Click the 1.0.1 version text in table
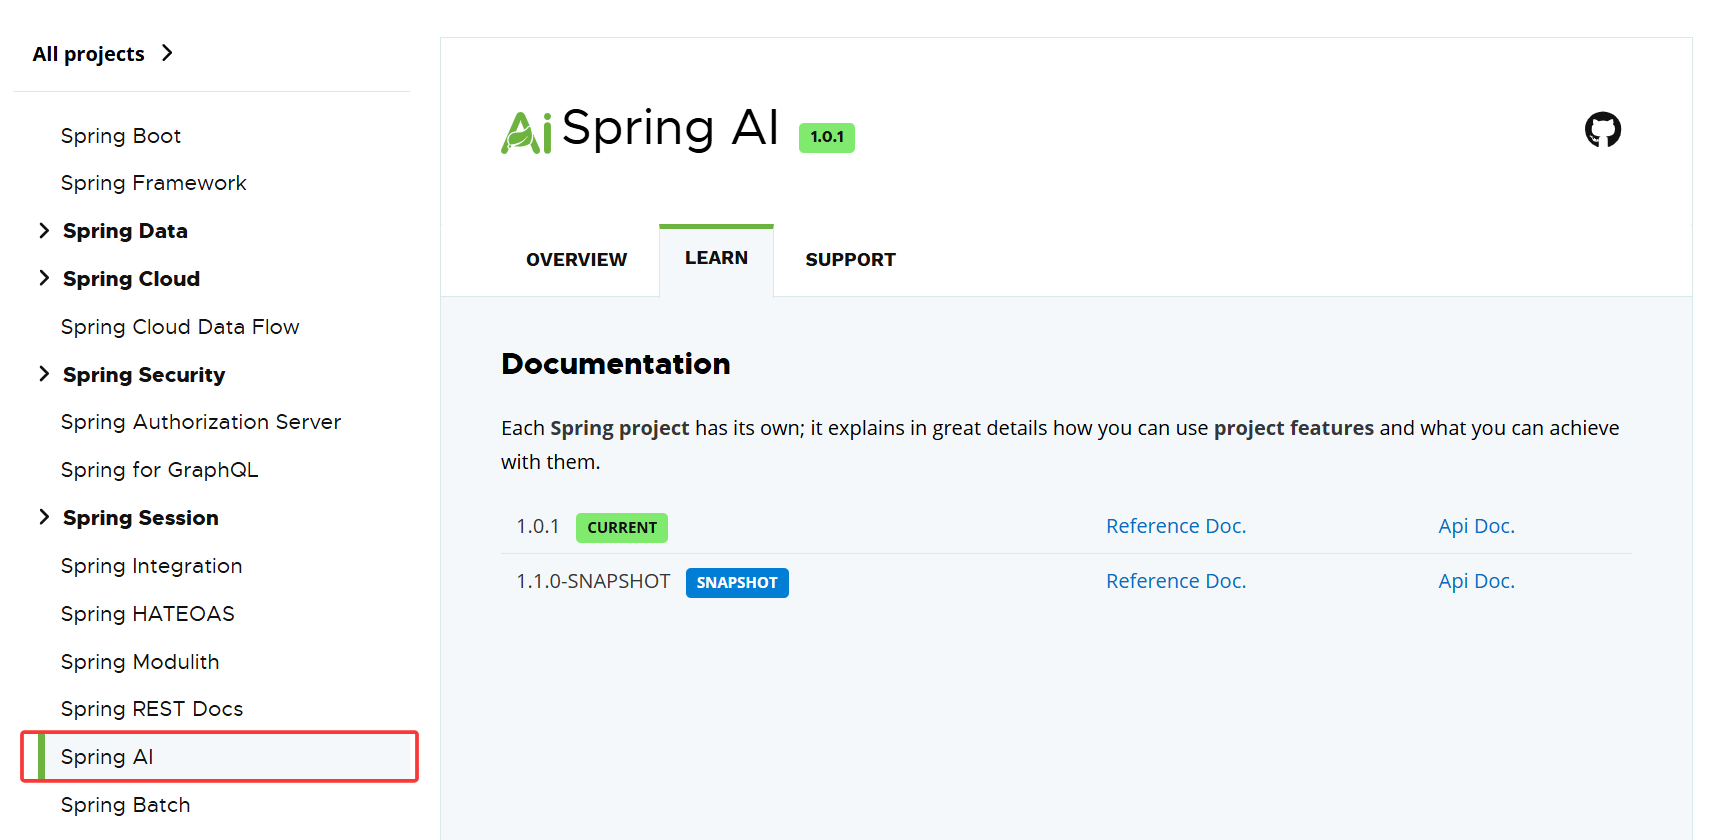The image size is (1736, 840). click(x=538, y=526)
